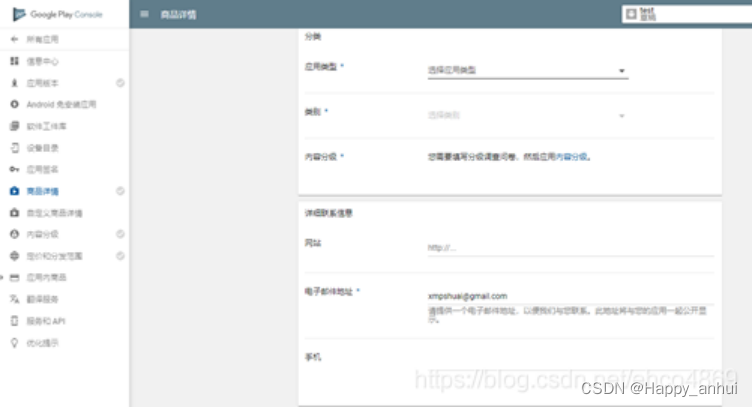Viewport: 752px width, 407px height.
Task: Click the test app icon in header
Action: [631, 14]
